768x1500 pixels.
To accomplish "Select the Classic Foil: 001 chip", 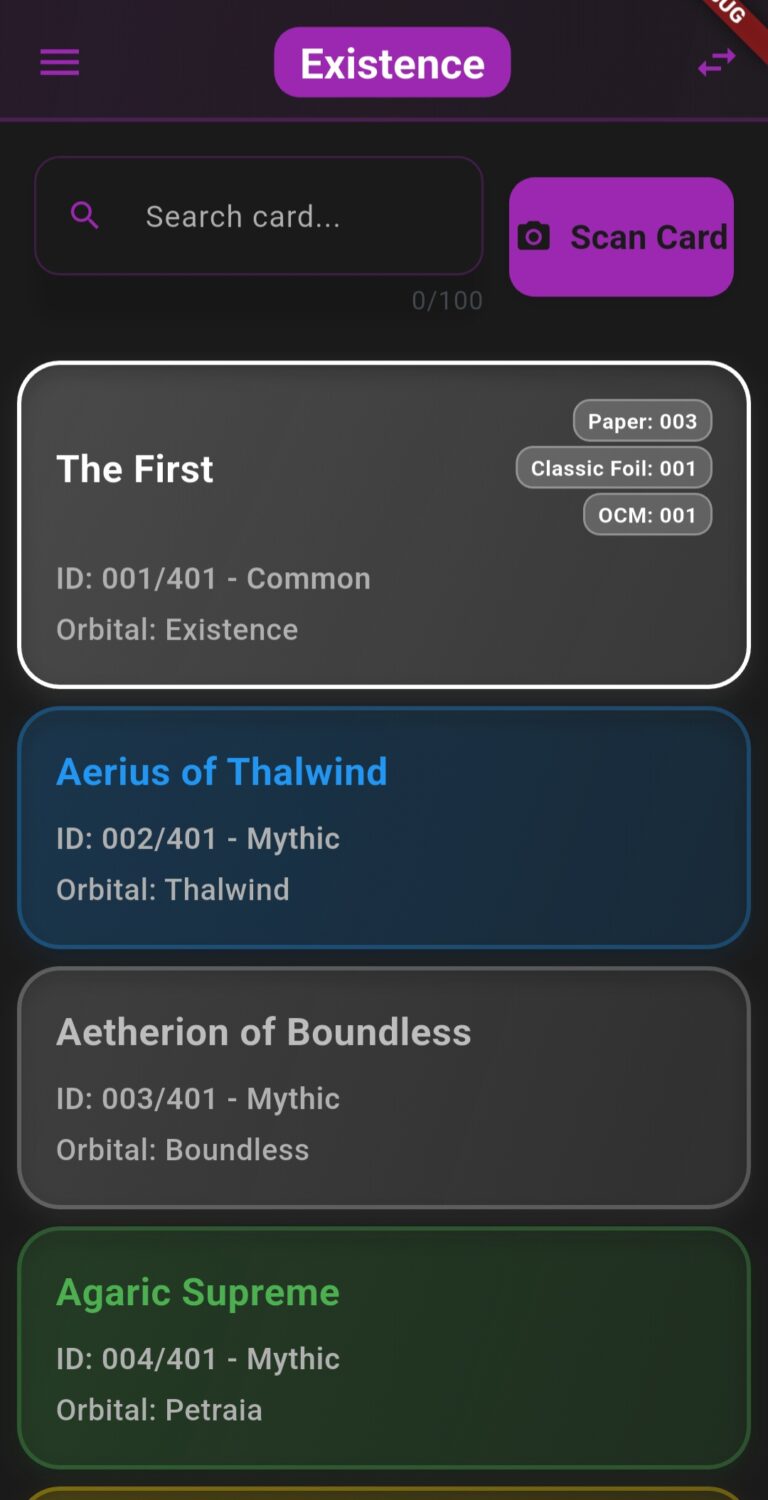I will [613, 468].
